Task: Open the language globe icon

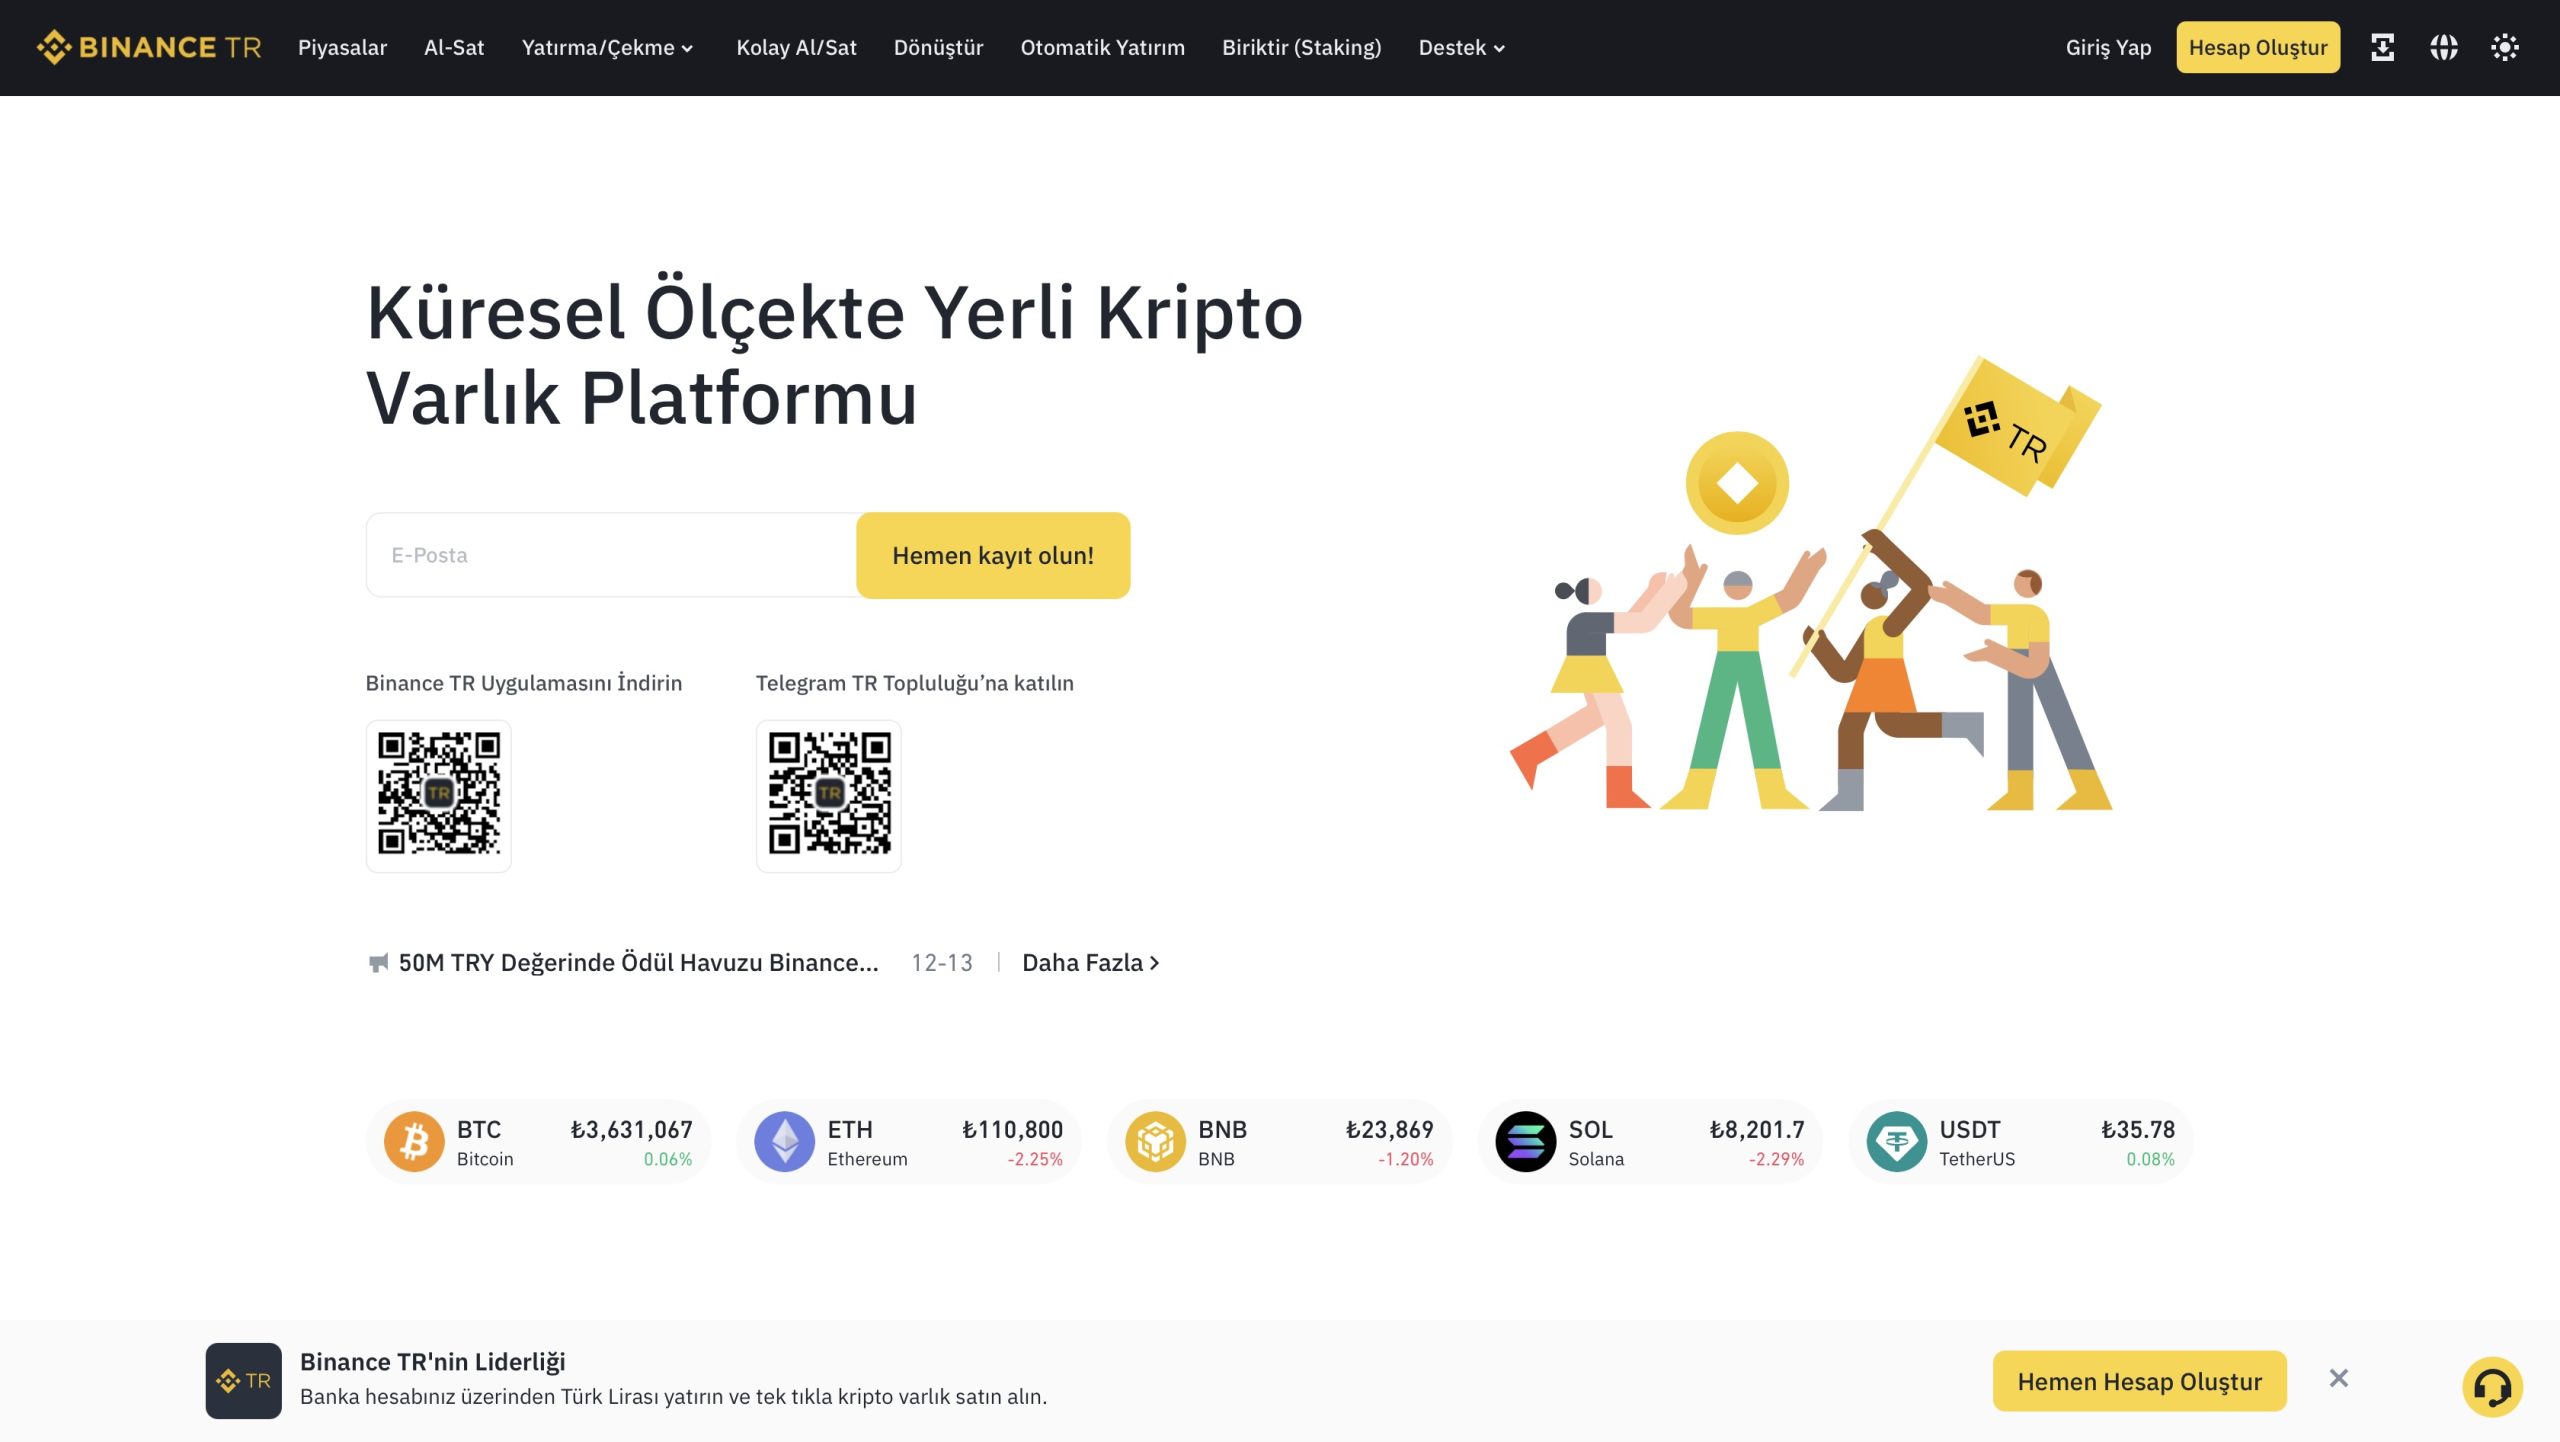Action: pos(2443,47)
